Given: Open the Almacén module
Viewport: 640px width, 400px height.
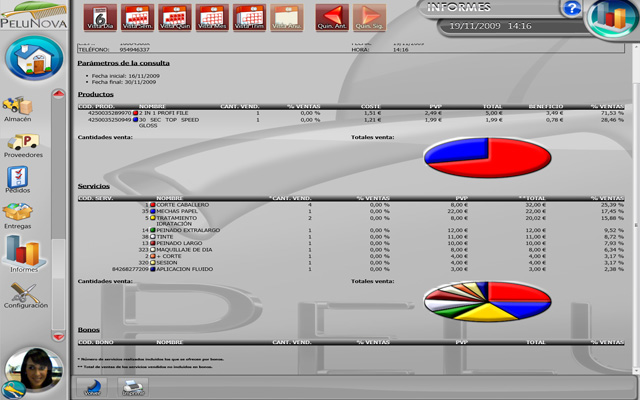Looking at the screenshot, I should click(x=18, y=109).
